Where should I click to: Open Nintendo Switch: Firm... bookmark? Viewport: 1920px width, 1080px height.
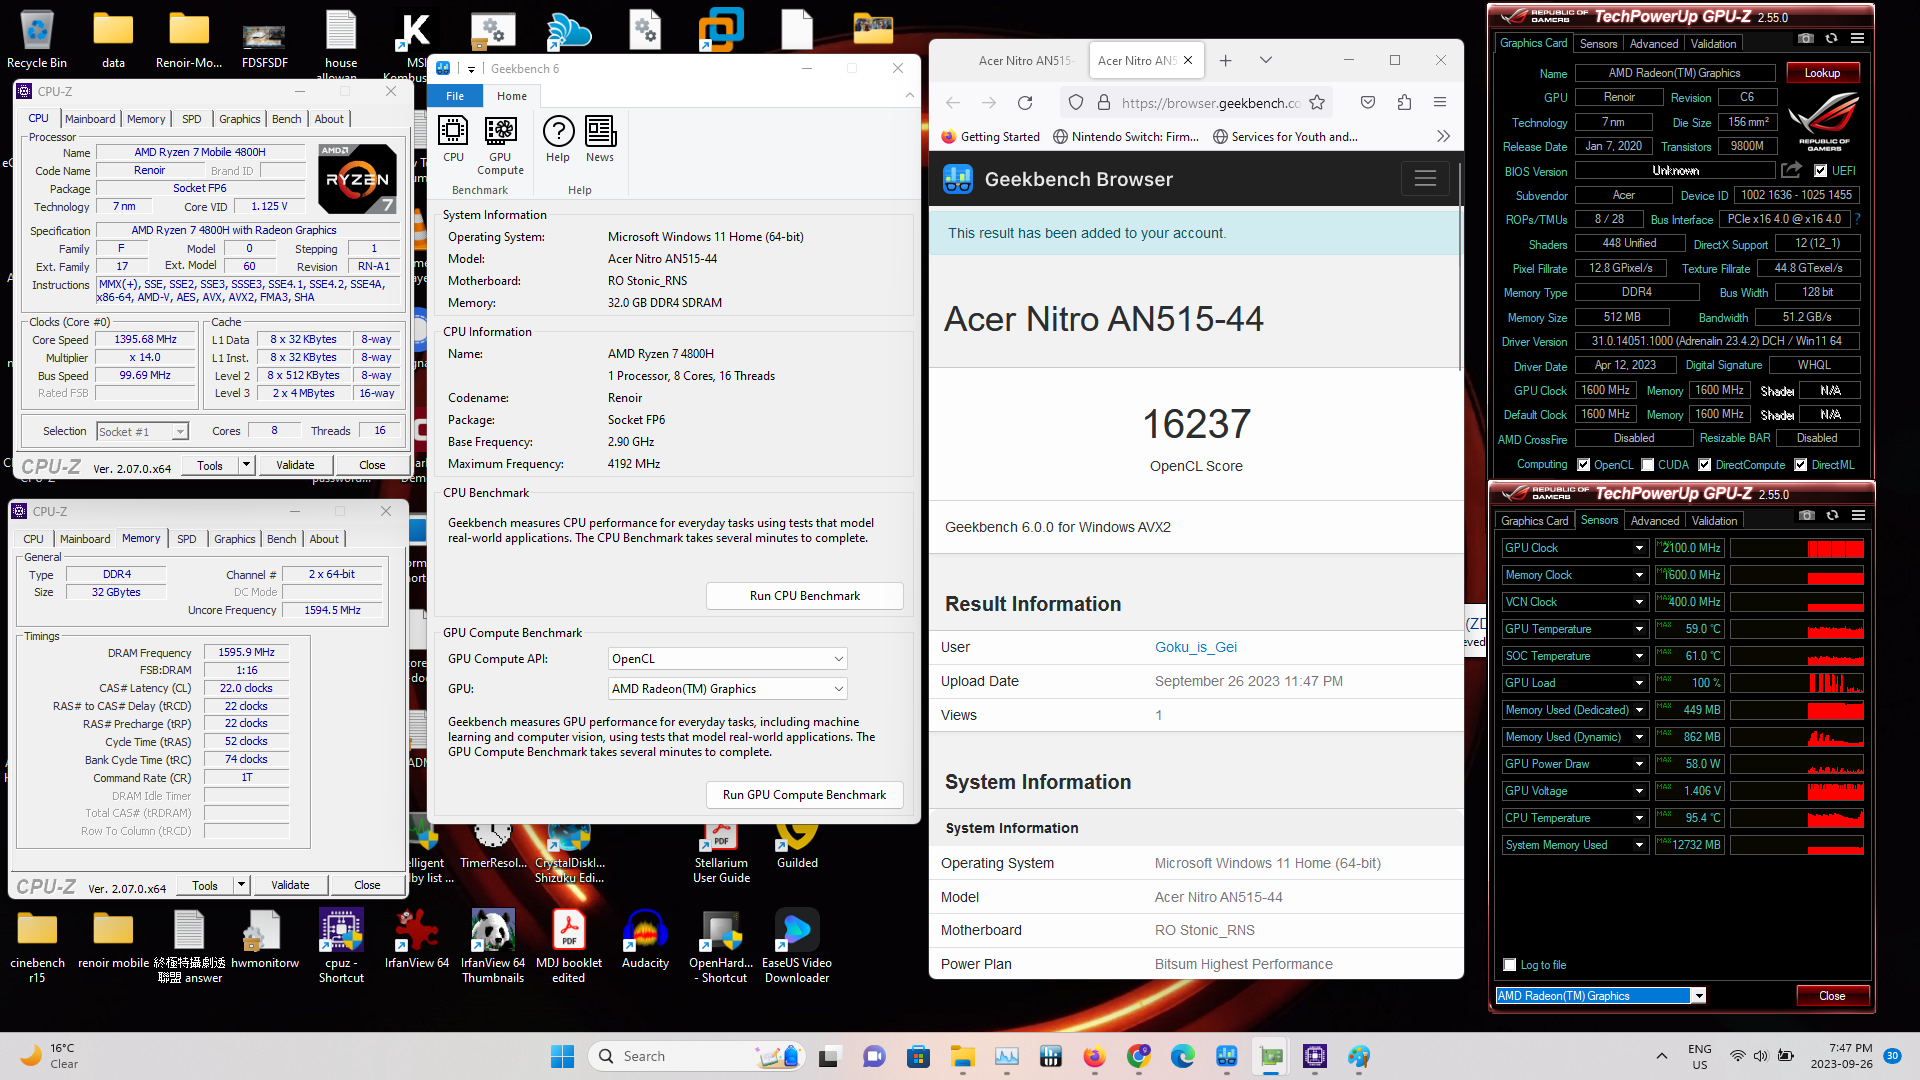coord(1126,137)
